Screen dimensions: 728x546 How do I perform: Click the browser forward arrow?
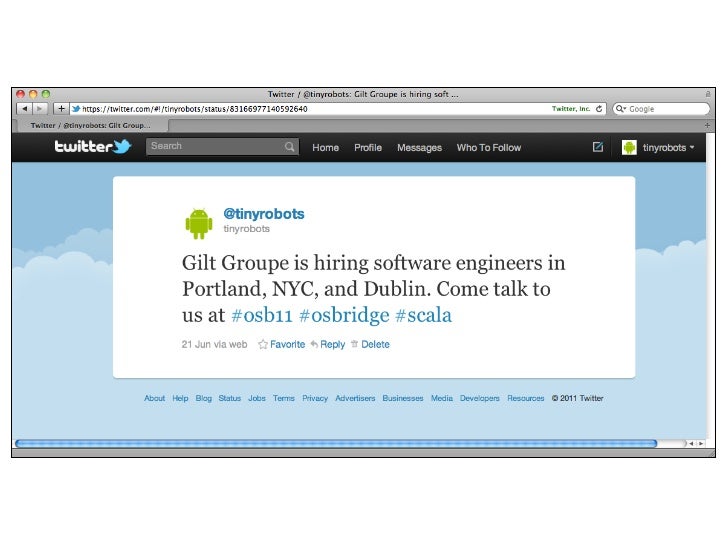(40, 109)
